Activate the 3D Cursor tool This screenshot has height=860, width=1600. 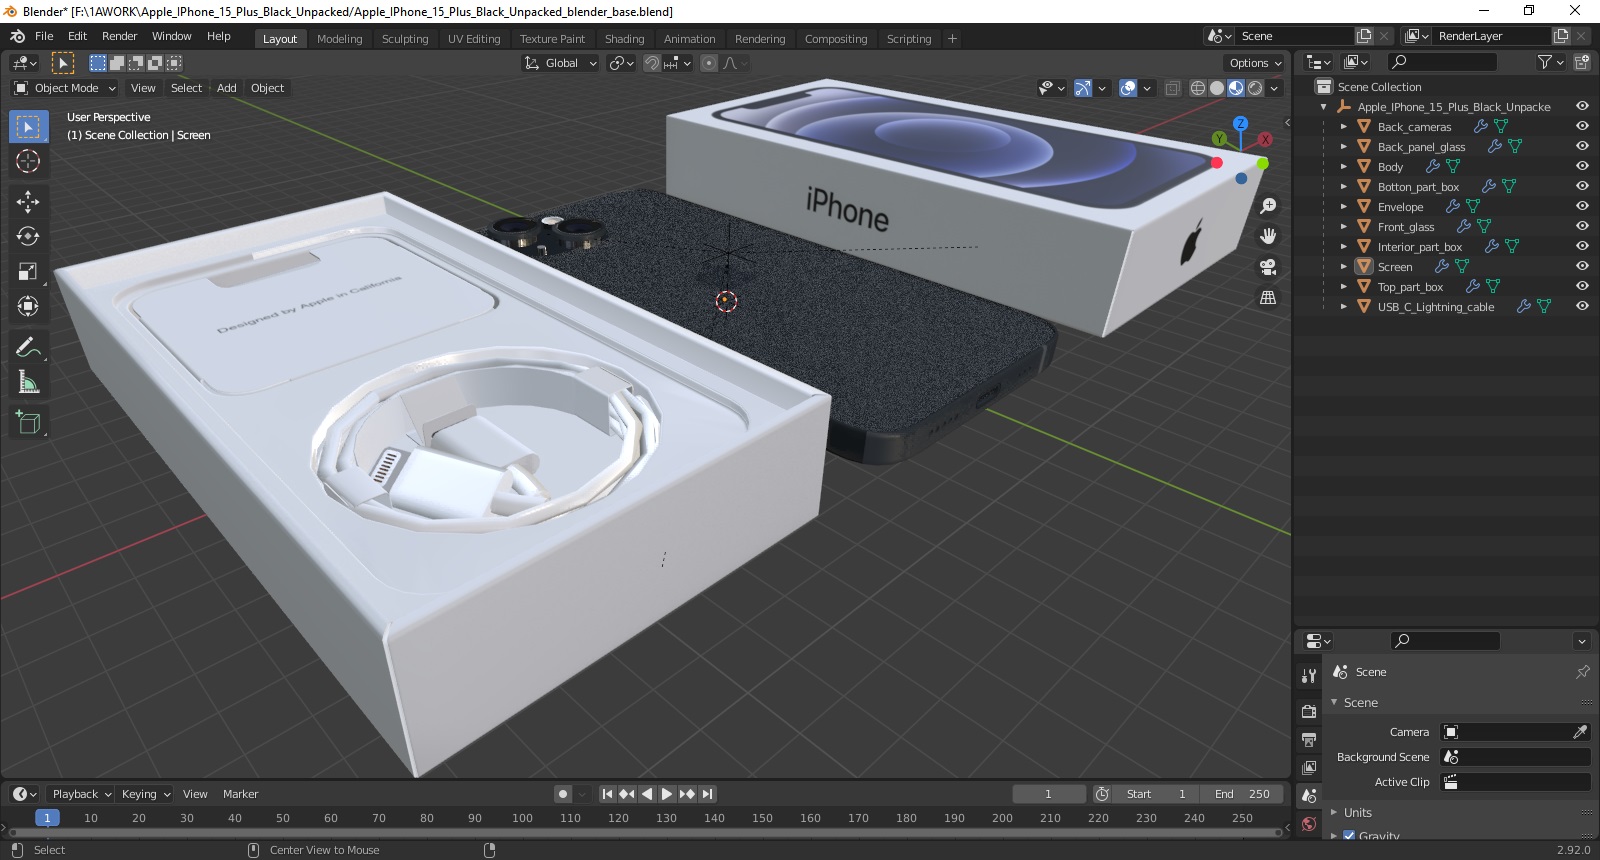coord(28,161)
